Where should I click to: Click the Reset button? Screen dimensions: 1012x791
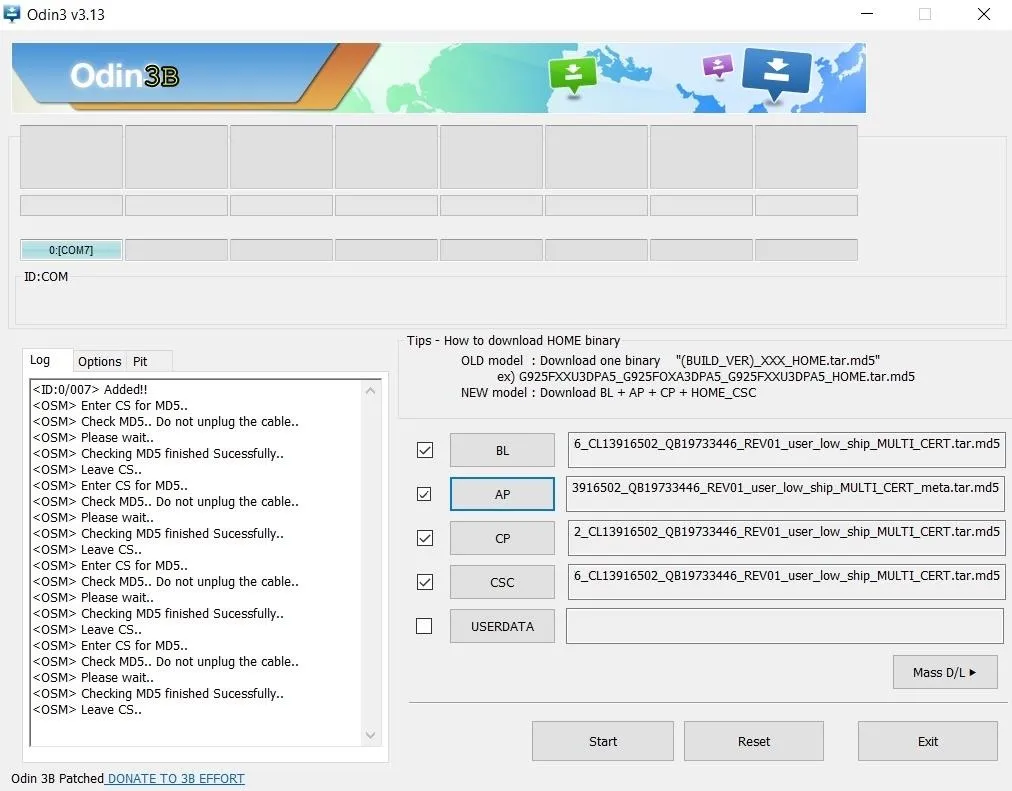(x=754, y=741)
